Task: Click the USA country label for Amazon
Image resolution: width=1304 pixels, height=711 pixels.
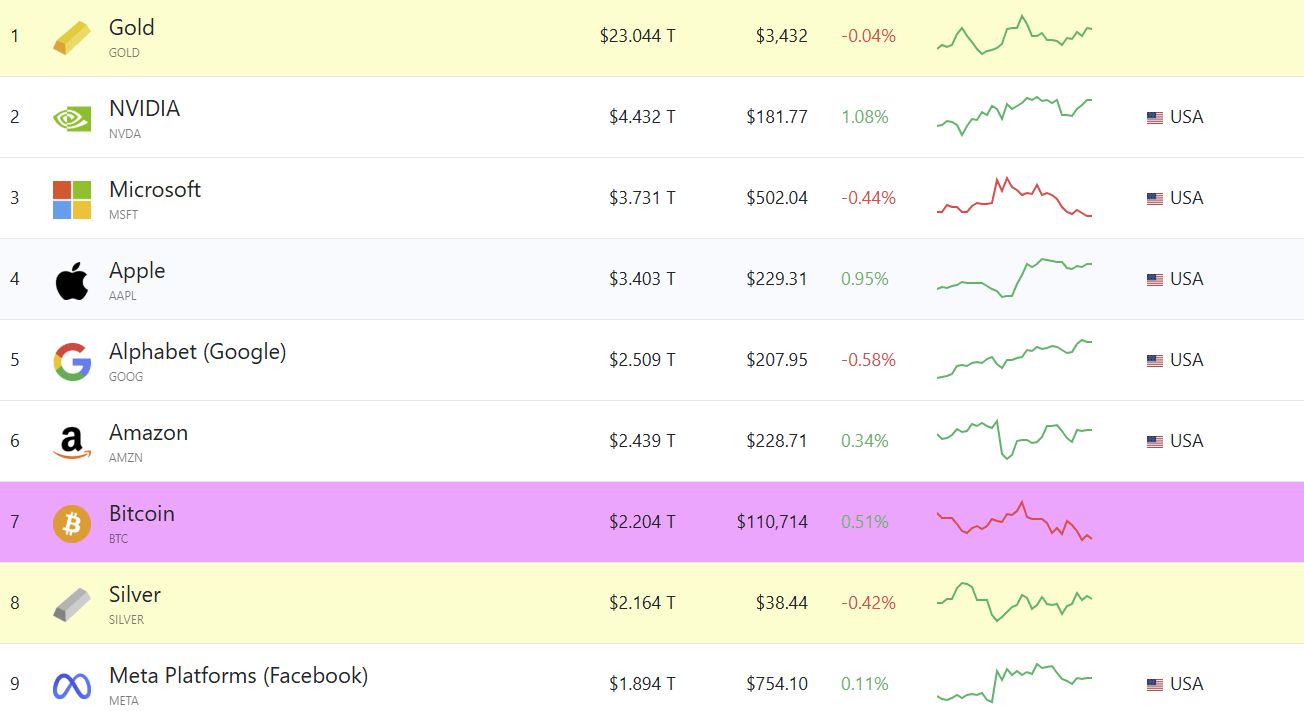Action: tap(1186, 441)
